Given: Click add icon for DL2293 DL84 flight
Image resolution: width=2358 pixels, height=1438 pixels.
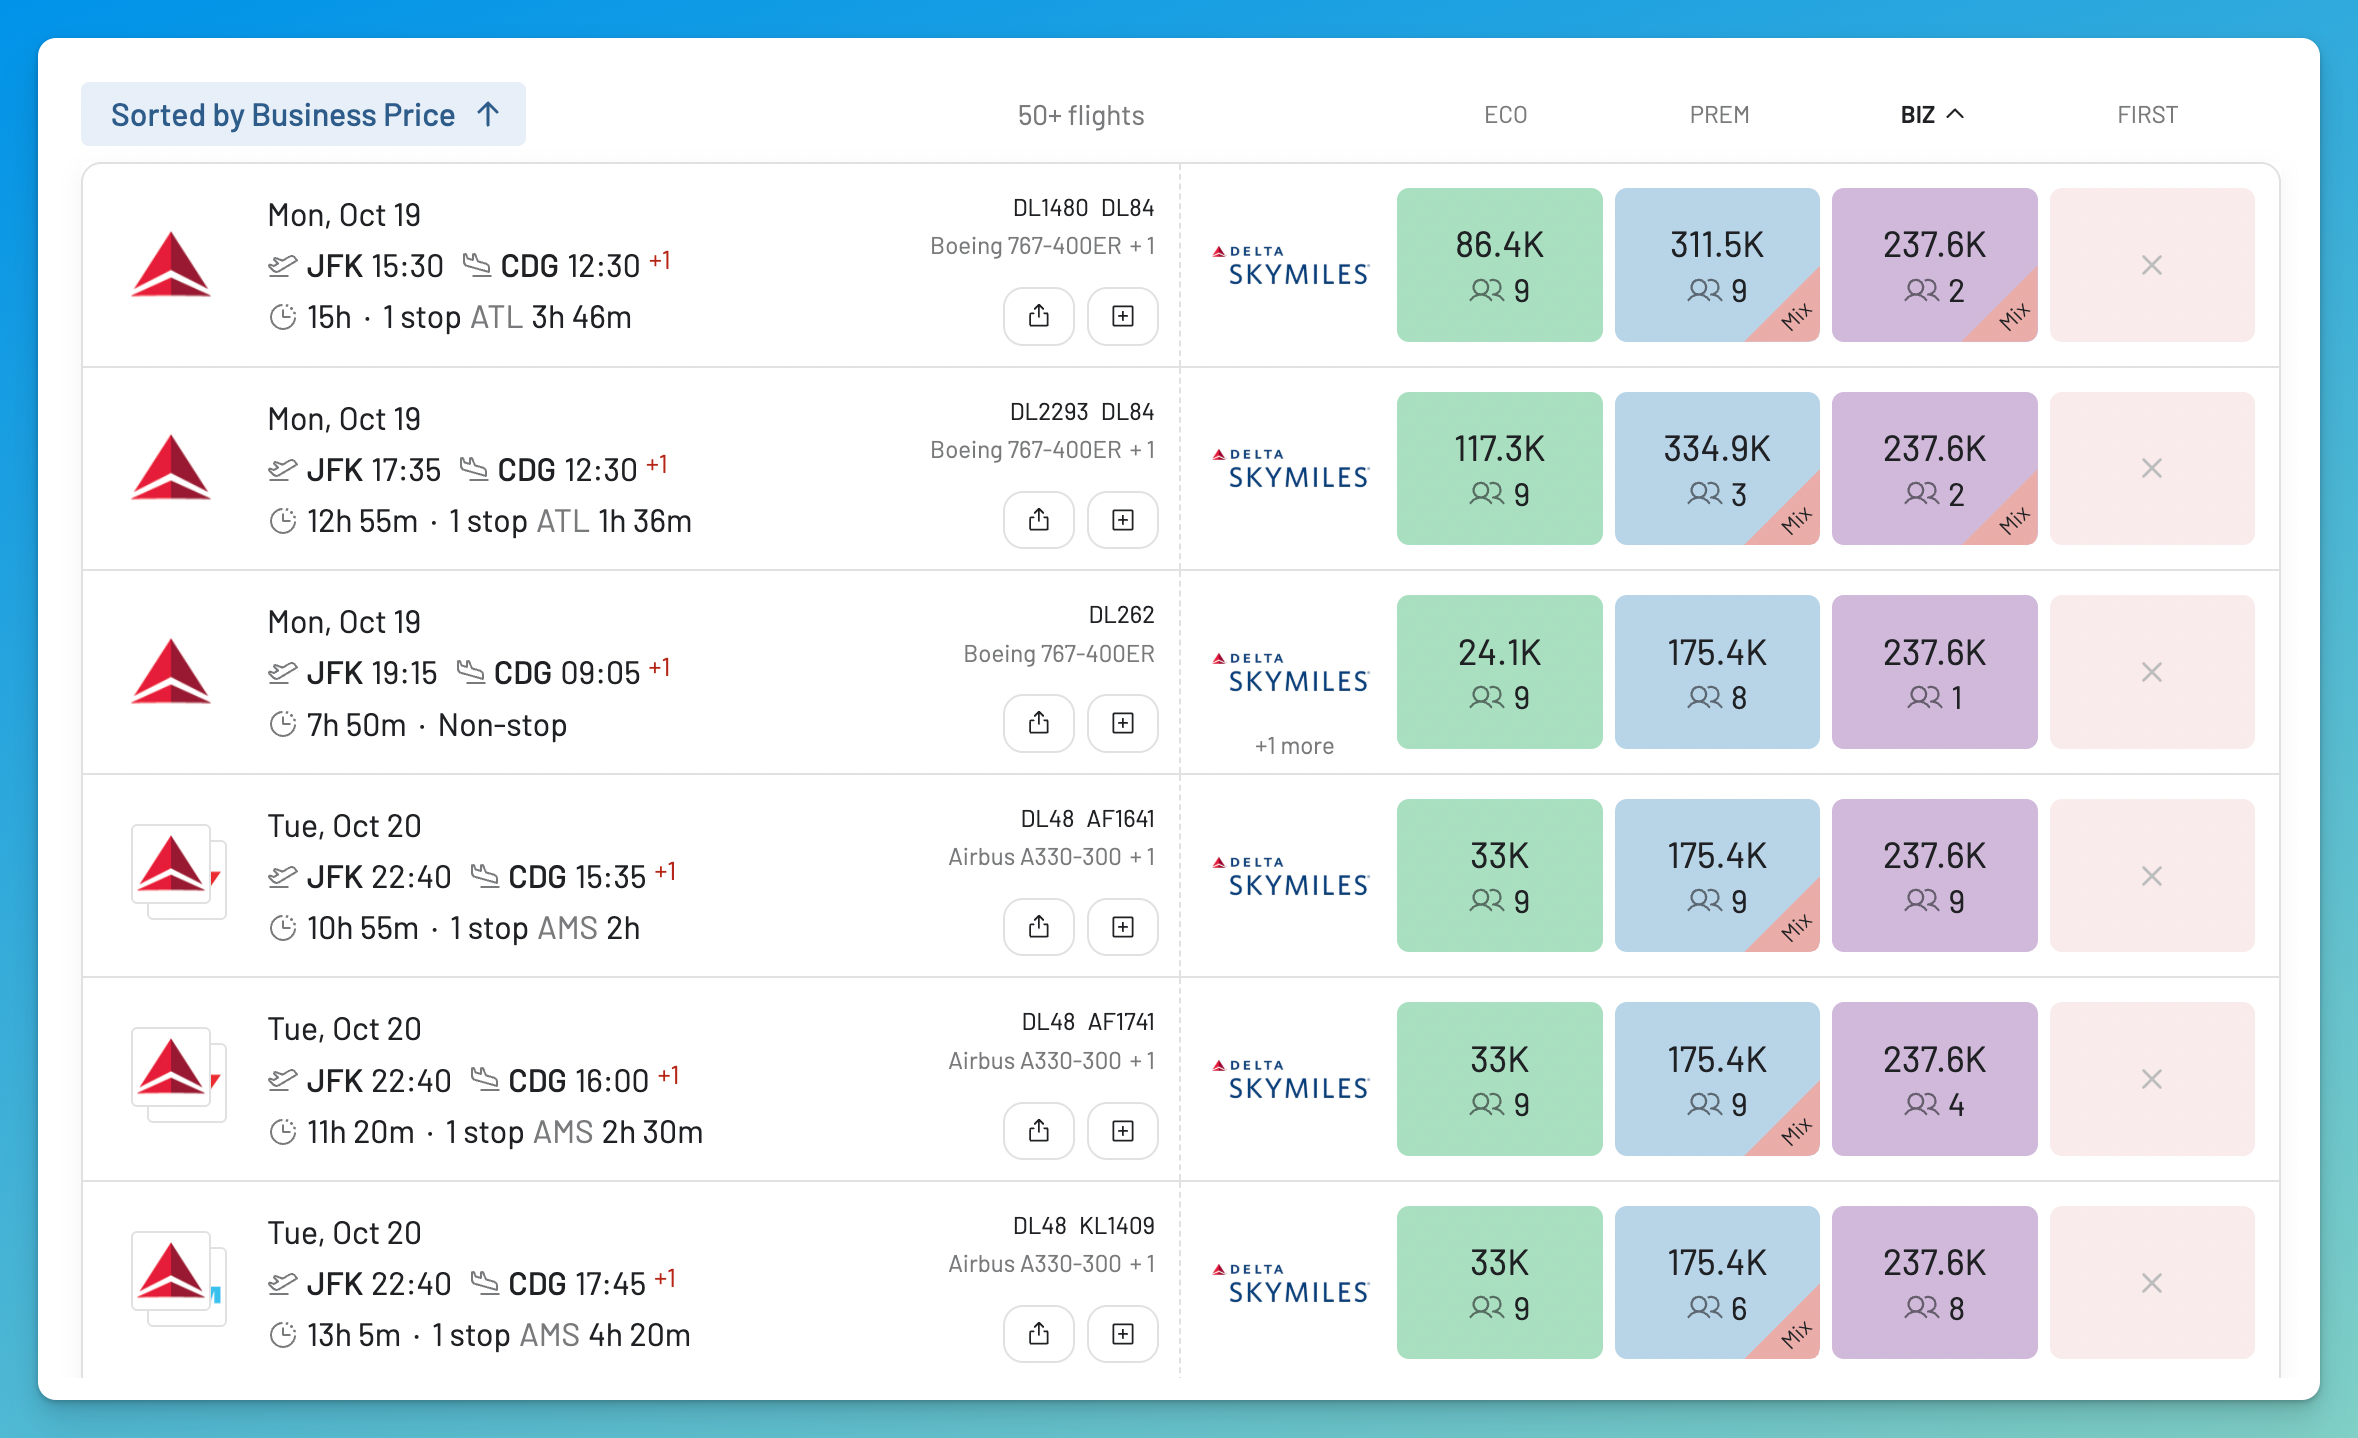Looking at the screenshot, I should [1123, 520].
